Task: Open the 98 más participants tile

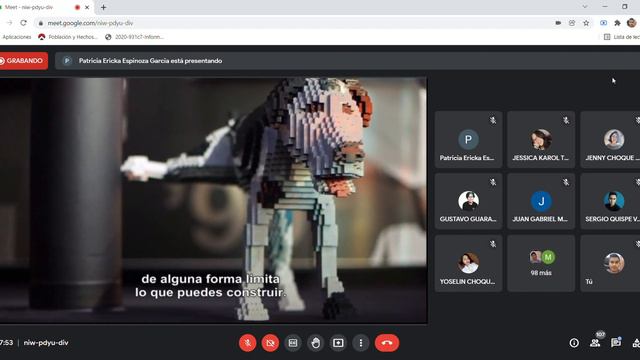Action: click(541, 263)
